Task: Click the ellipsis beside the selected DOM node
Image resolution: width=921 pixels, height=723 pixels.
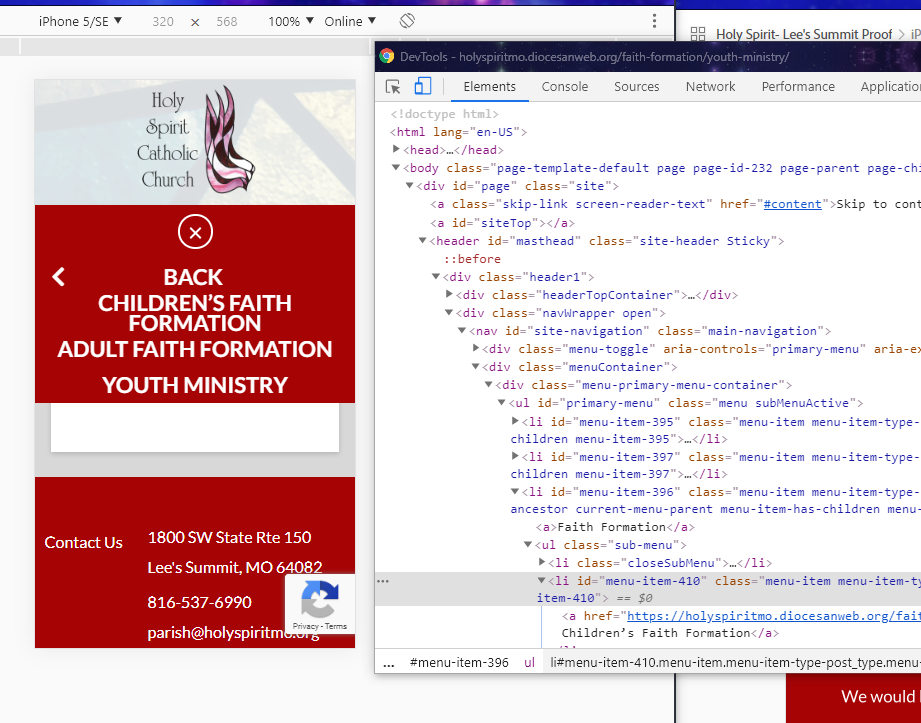Action: coord(383,581)
